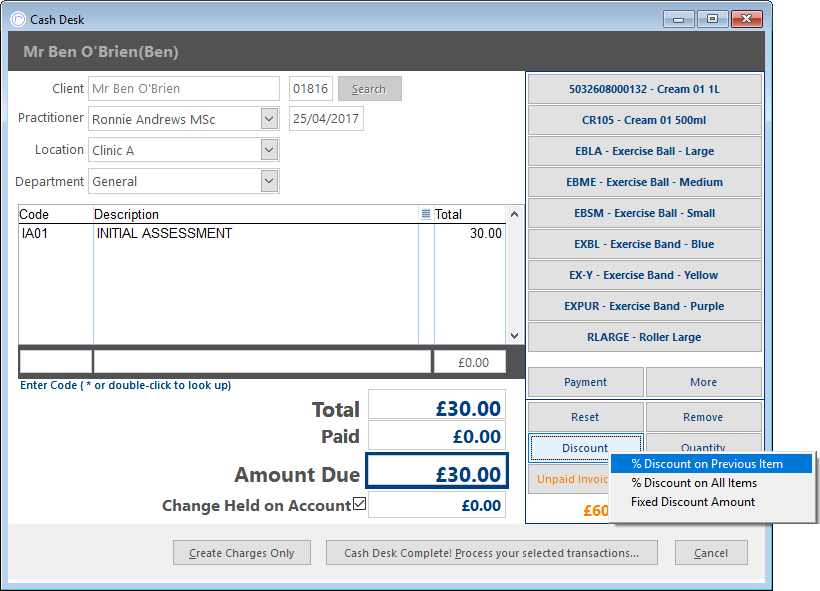Click the Search button
This screenshot has width=820, height=591.
370,89
